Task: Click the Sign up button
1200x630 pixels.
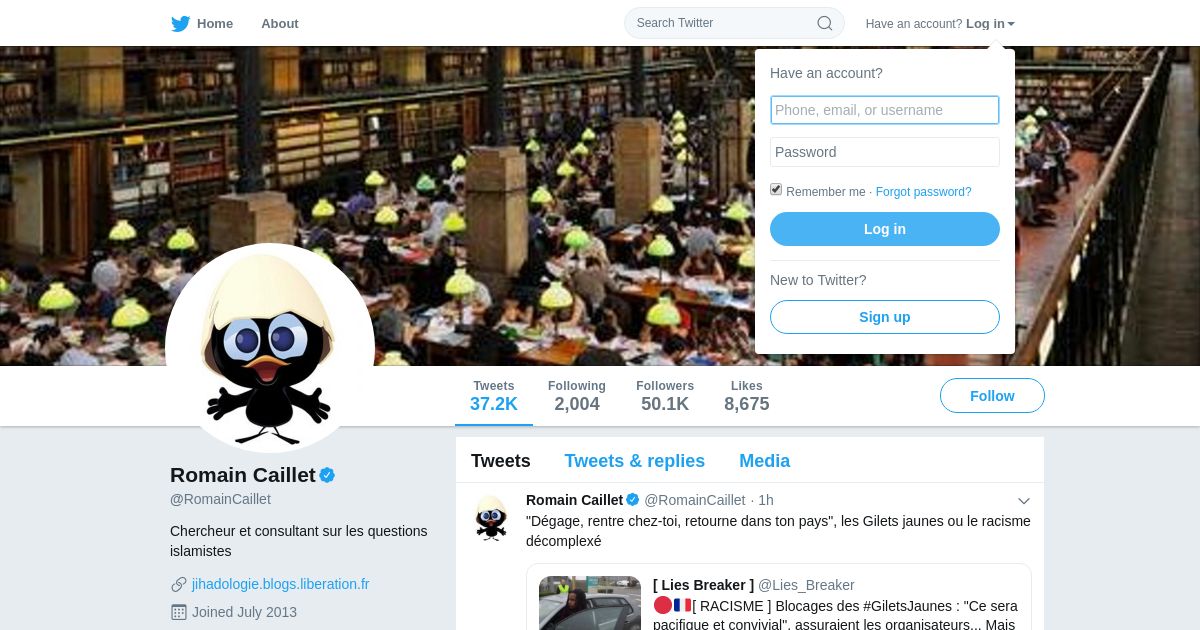Action: [885, 317]
